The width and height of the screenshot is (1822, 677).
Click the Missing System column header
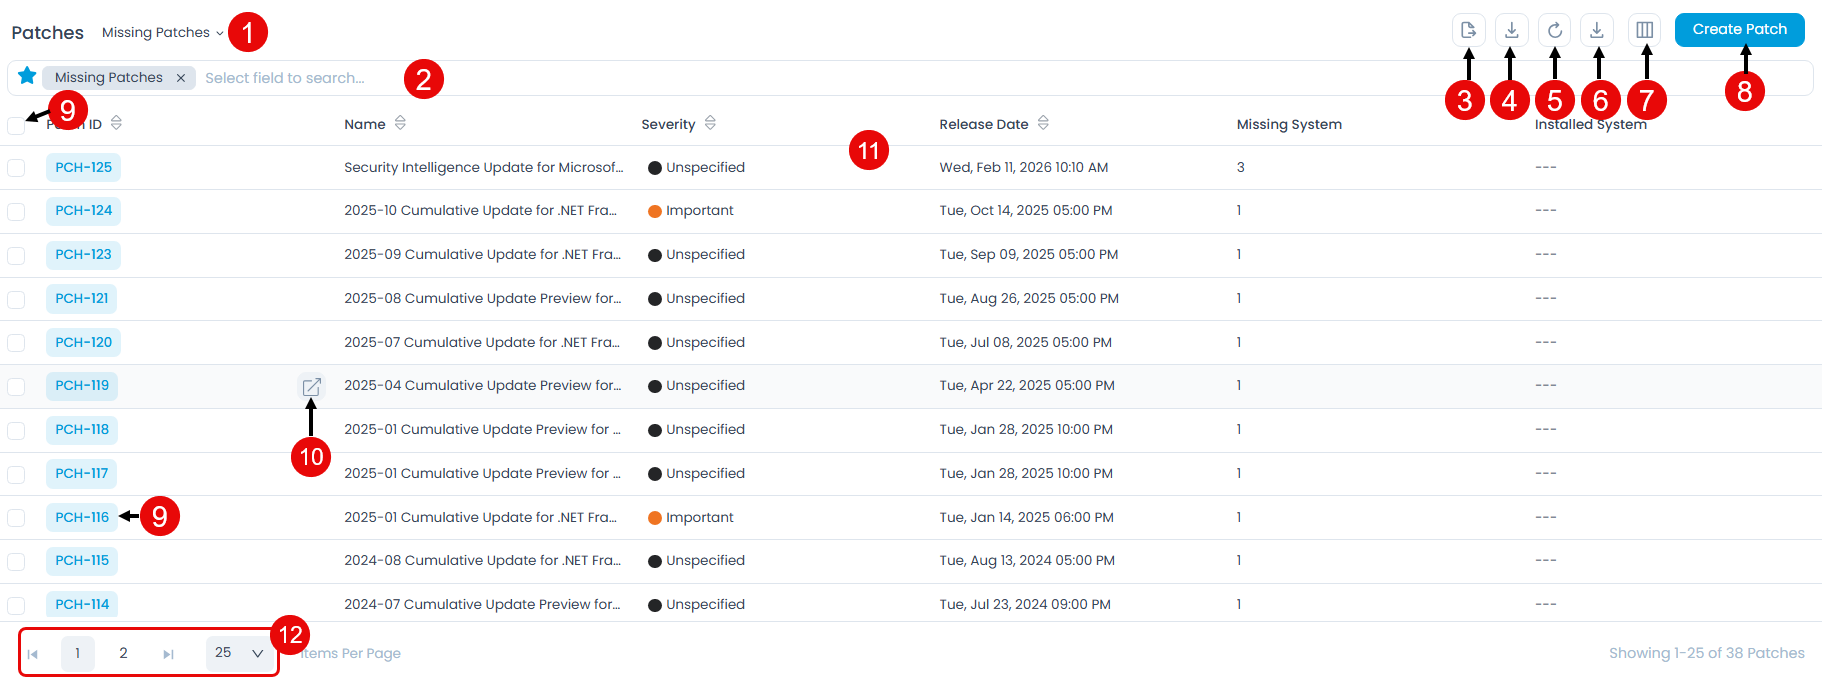tap(1289, 124)
